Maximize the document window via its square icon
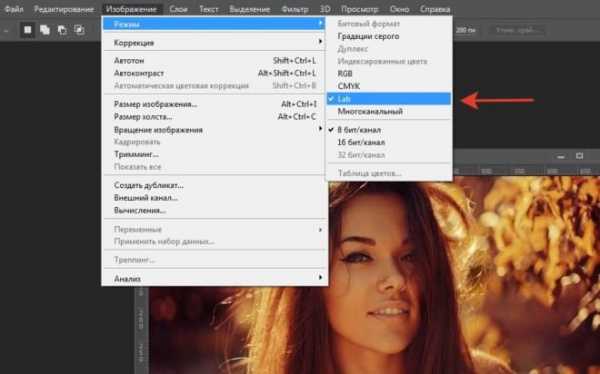Viewport: 600px width, 374px height. [580, 156]
